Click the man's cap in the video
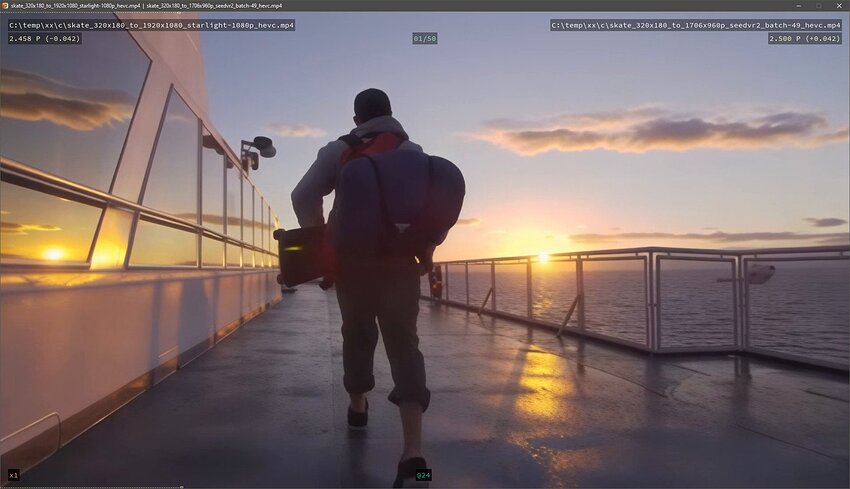 (x=372, y=102)
